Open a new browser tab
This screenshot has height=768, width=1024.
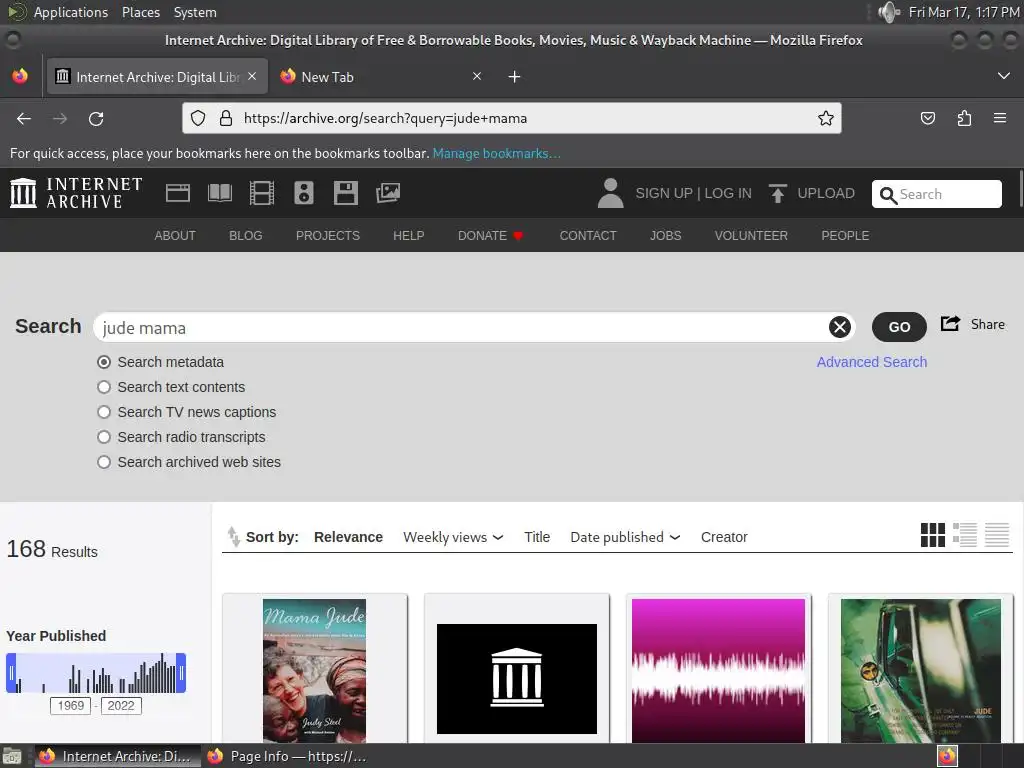(x=515, y=77)
